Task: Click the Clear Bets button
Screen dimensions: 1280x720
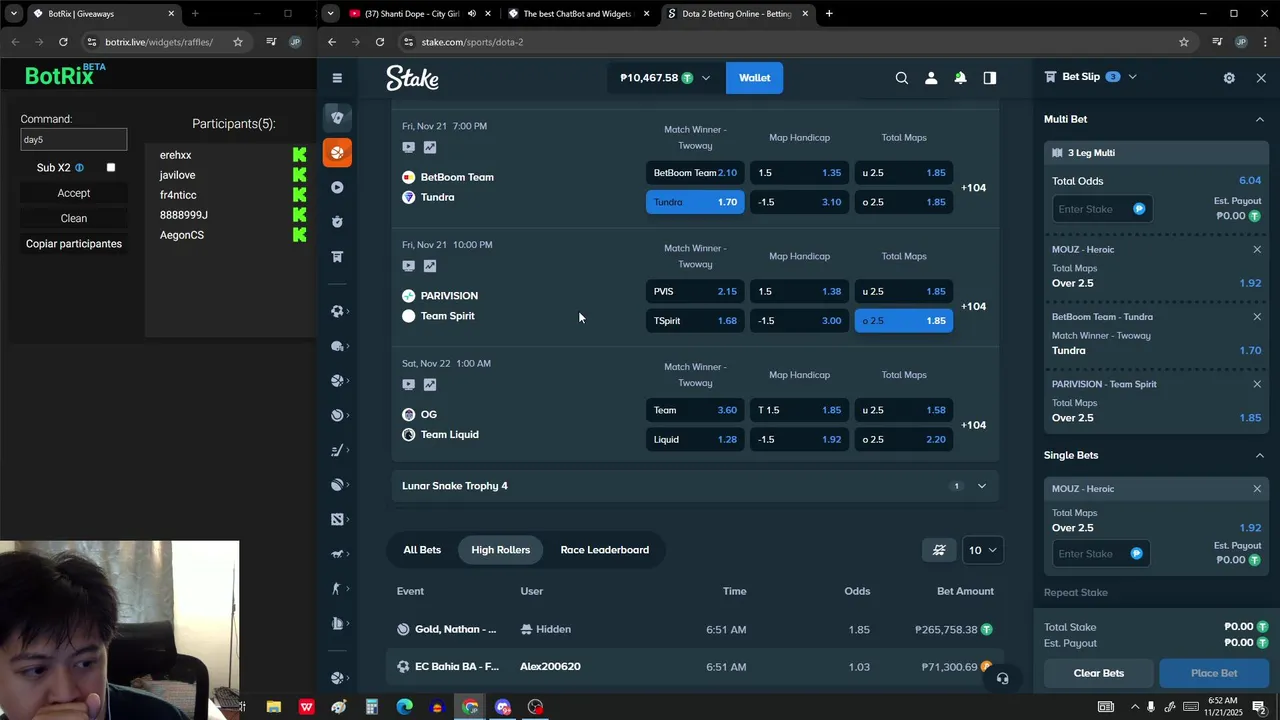Action: (1099, 673)
